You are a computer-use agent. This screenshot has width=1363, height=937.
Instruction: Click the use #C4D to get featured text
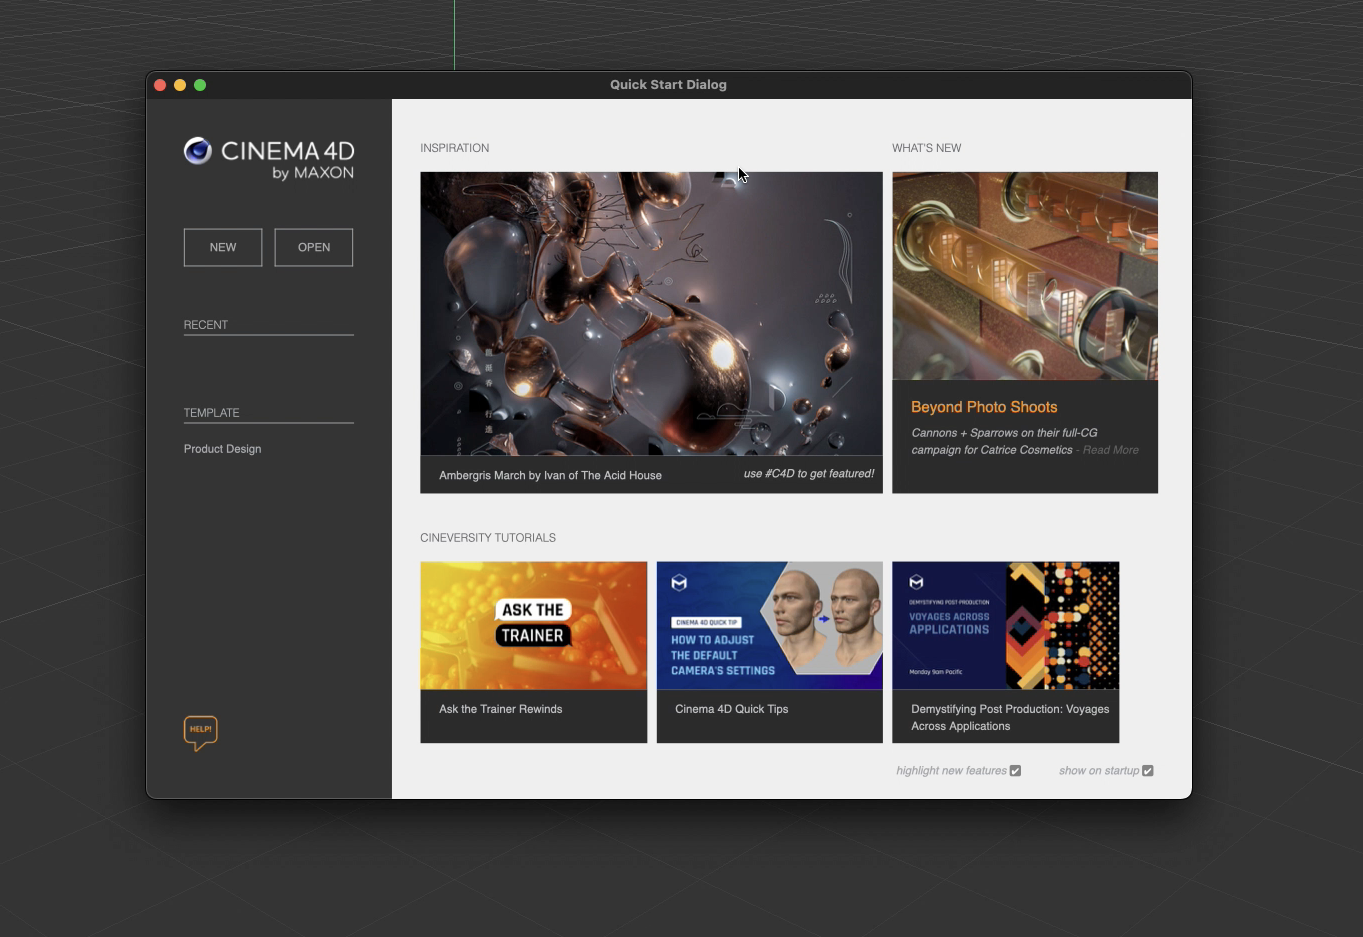(809, 474)
